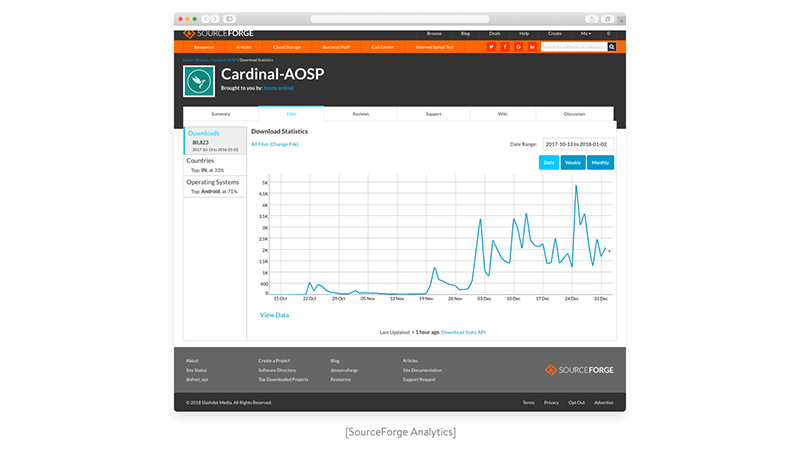
Task: Open footer Terms link
Action: (529, 403)
